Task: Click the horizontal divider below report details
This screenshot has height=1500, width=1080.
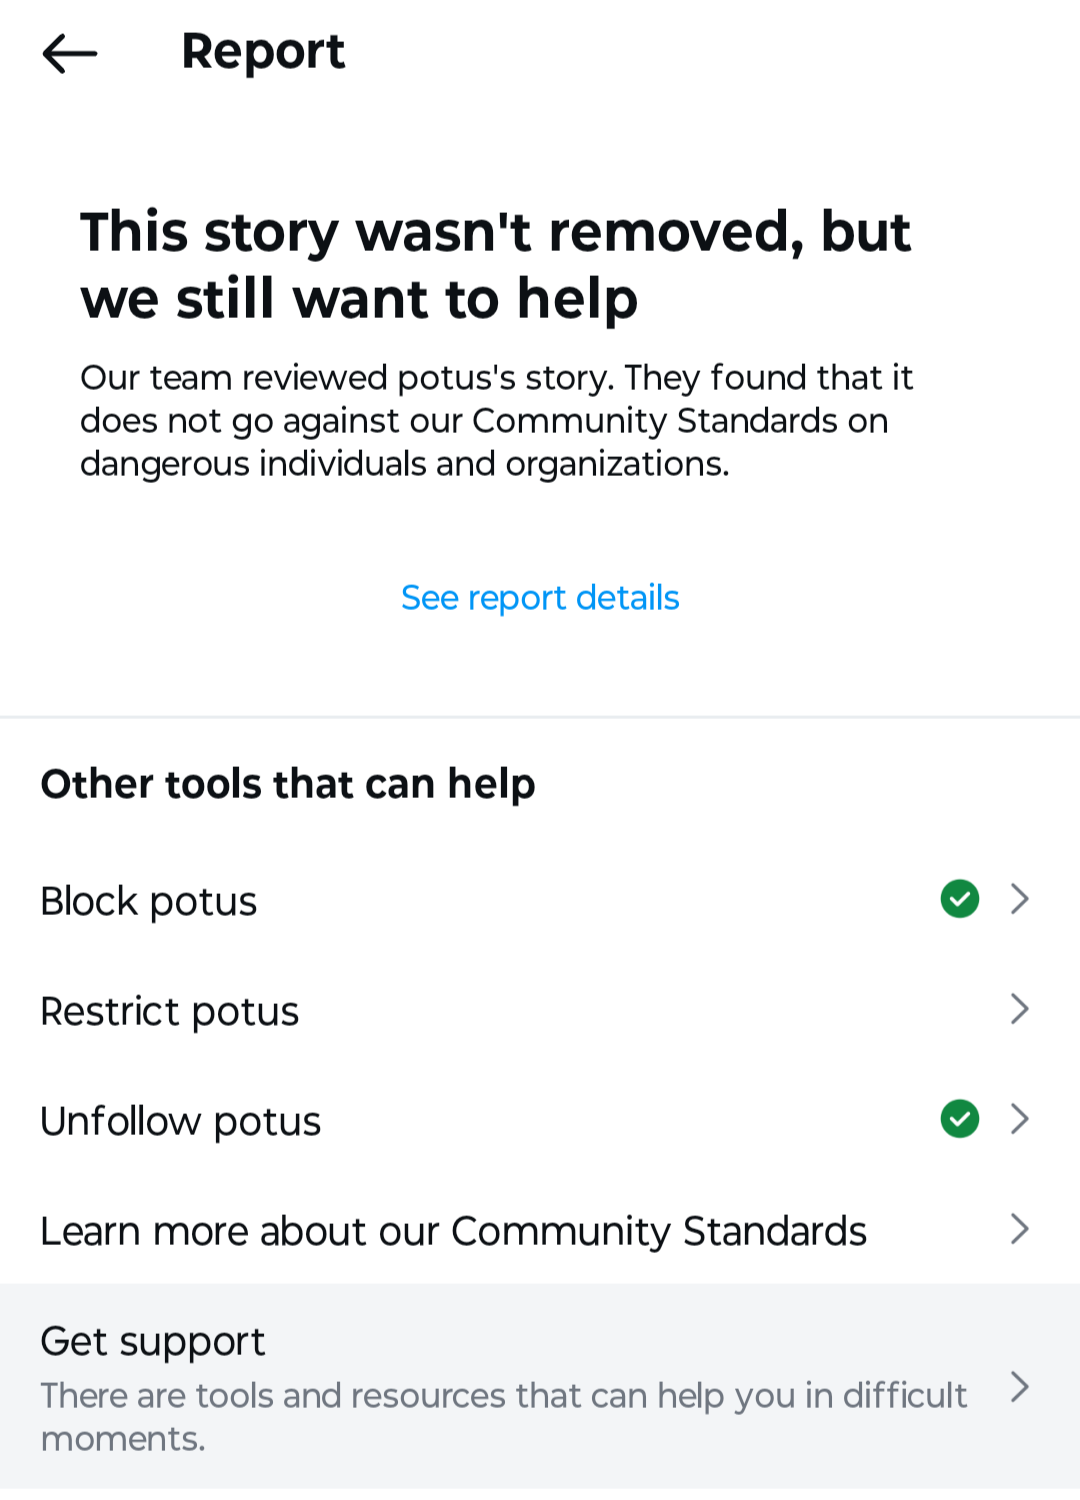Action: tap(540, 717)
